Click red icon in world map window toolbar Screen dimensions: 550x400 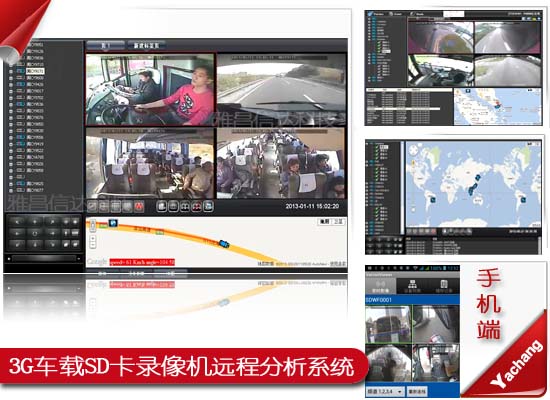pos(433,231)
